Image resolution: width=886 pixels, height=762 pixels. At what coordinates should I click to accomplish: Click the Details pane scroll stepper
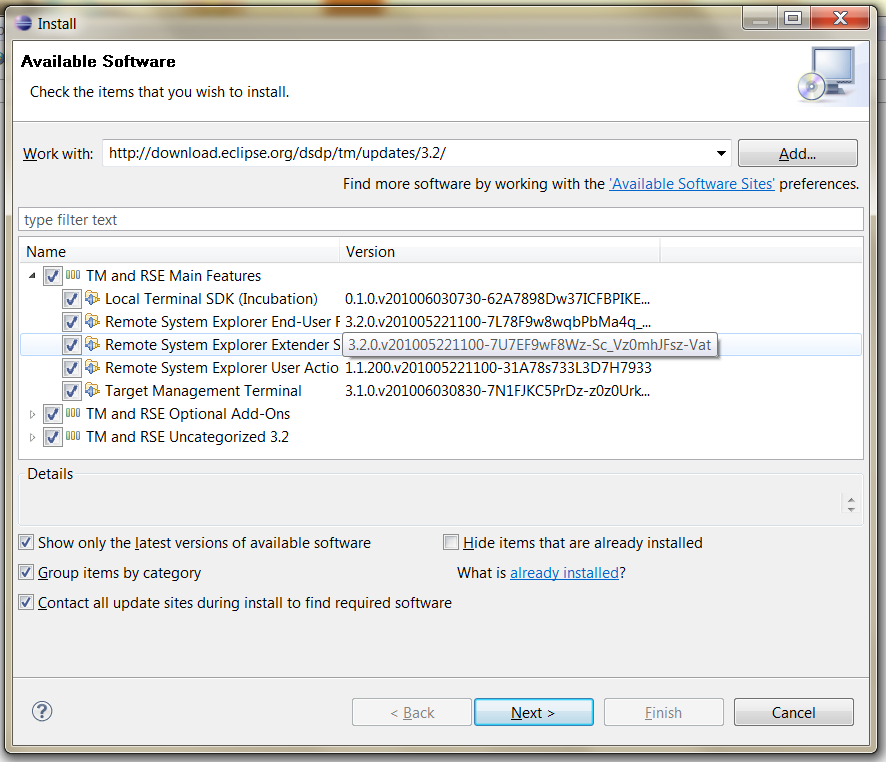[x=851, y=503]
